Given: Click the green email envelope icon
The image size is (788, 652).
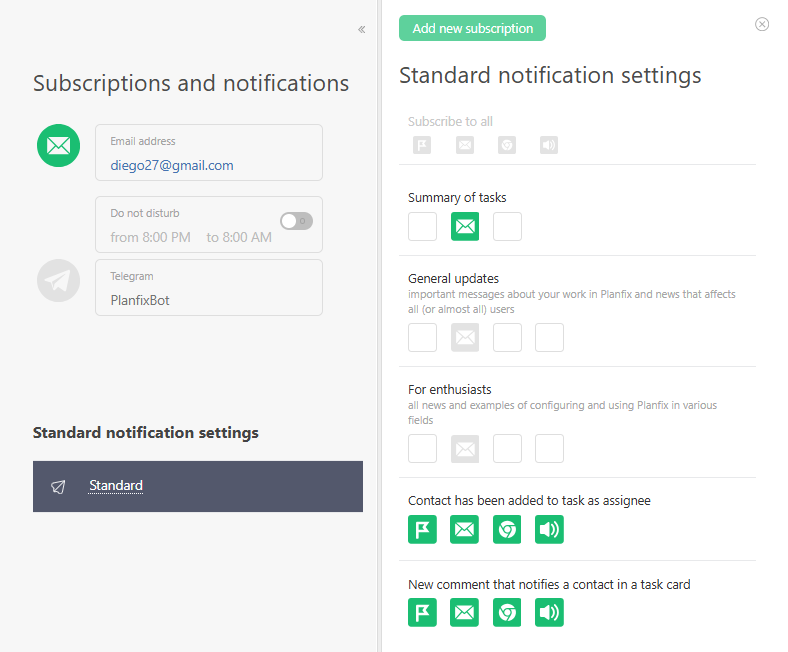Looking at the screenshot, I should coord(58,146).
